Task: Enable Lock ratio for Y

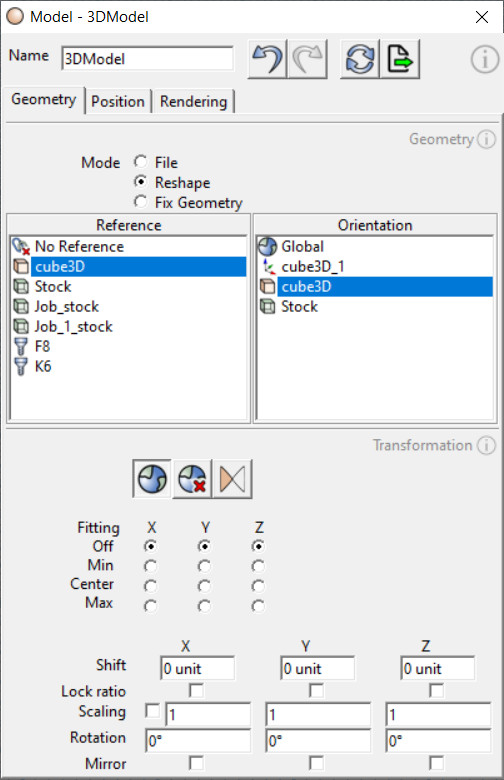Action: pyautogui.click(x=316, y=690)
